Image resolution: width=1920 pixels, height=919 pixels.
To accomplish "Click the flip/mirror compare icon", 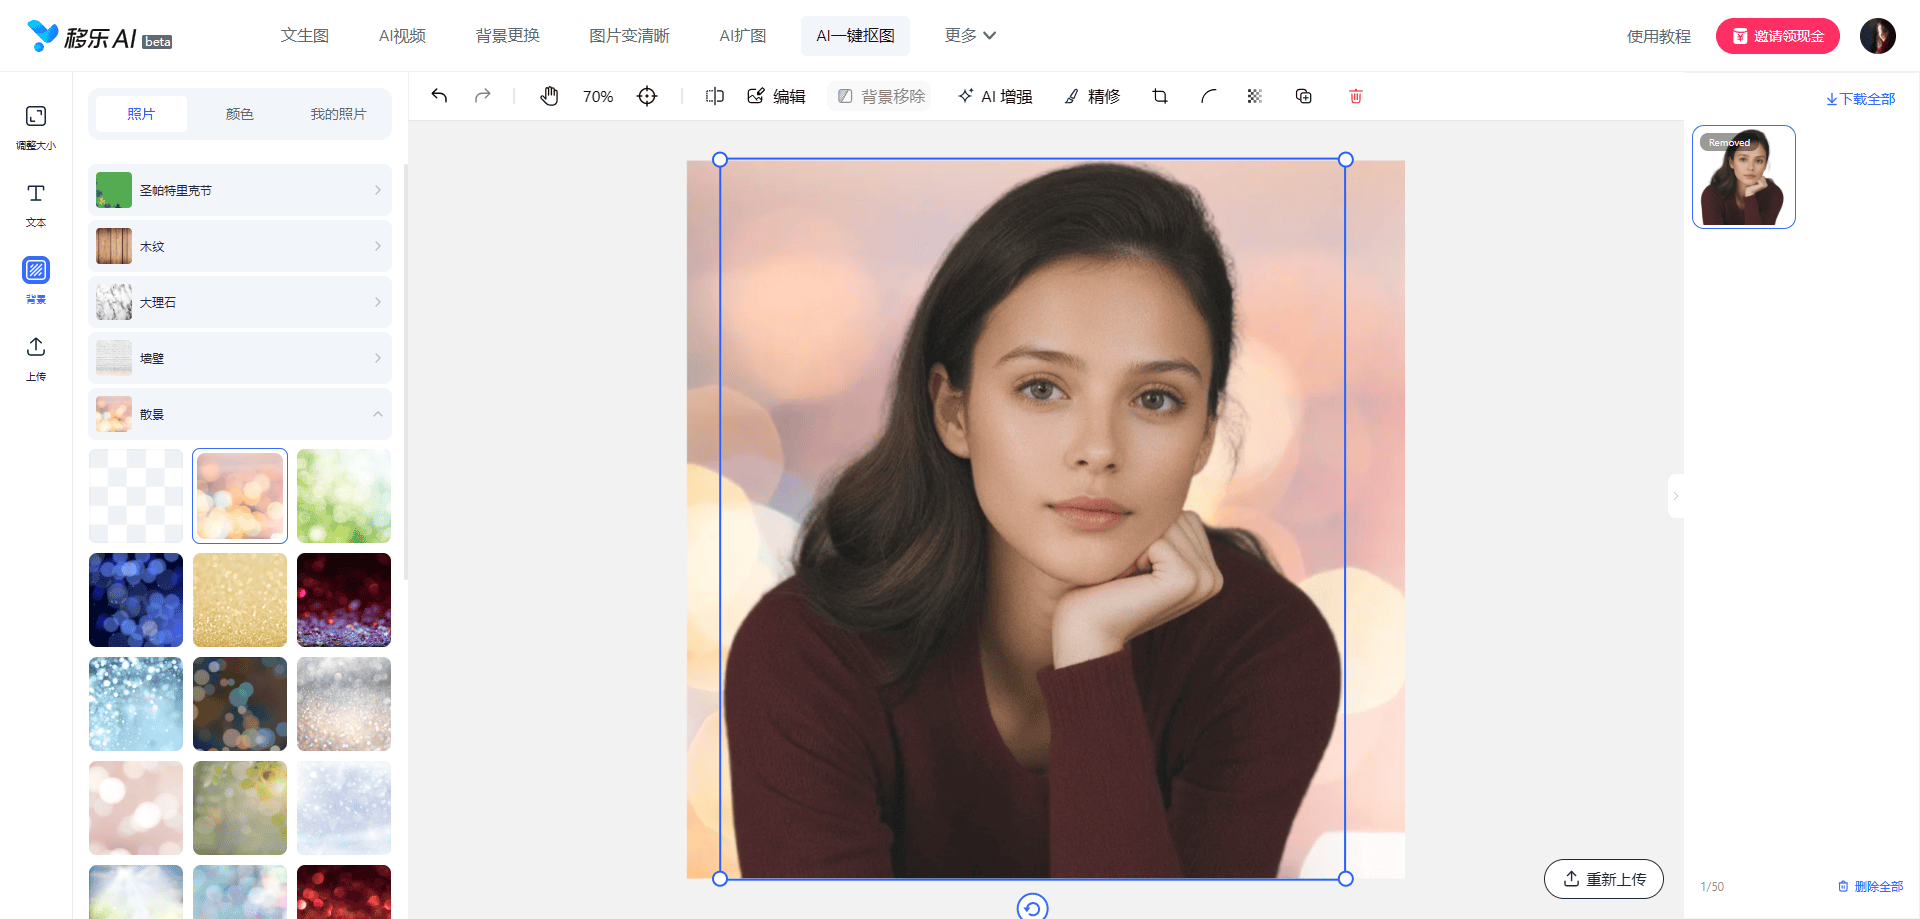I will 714,96.
